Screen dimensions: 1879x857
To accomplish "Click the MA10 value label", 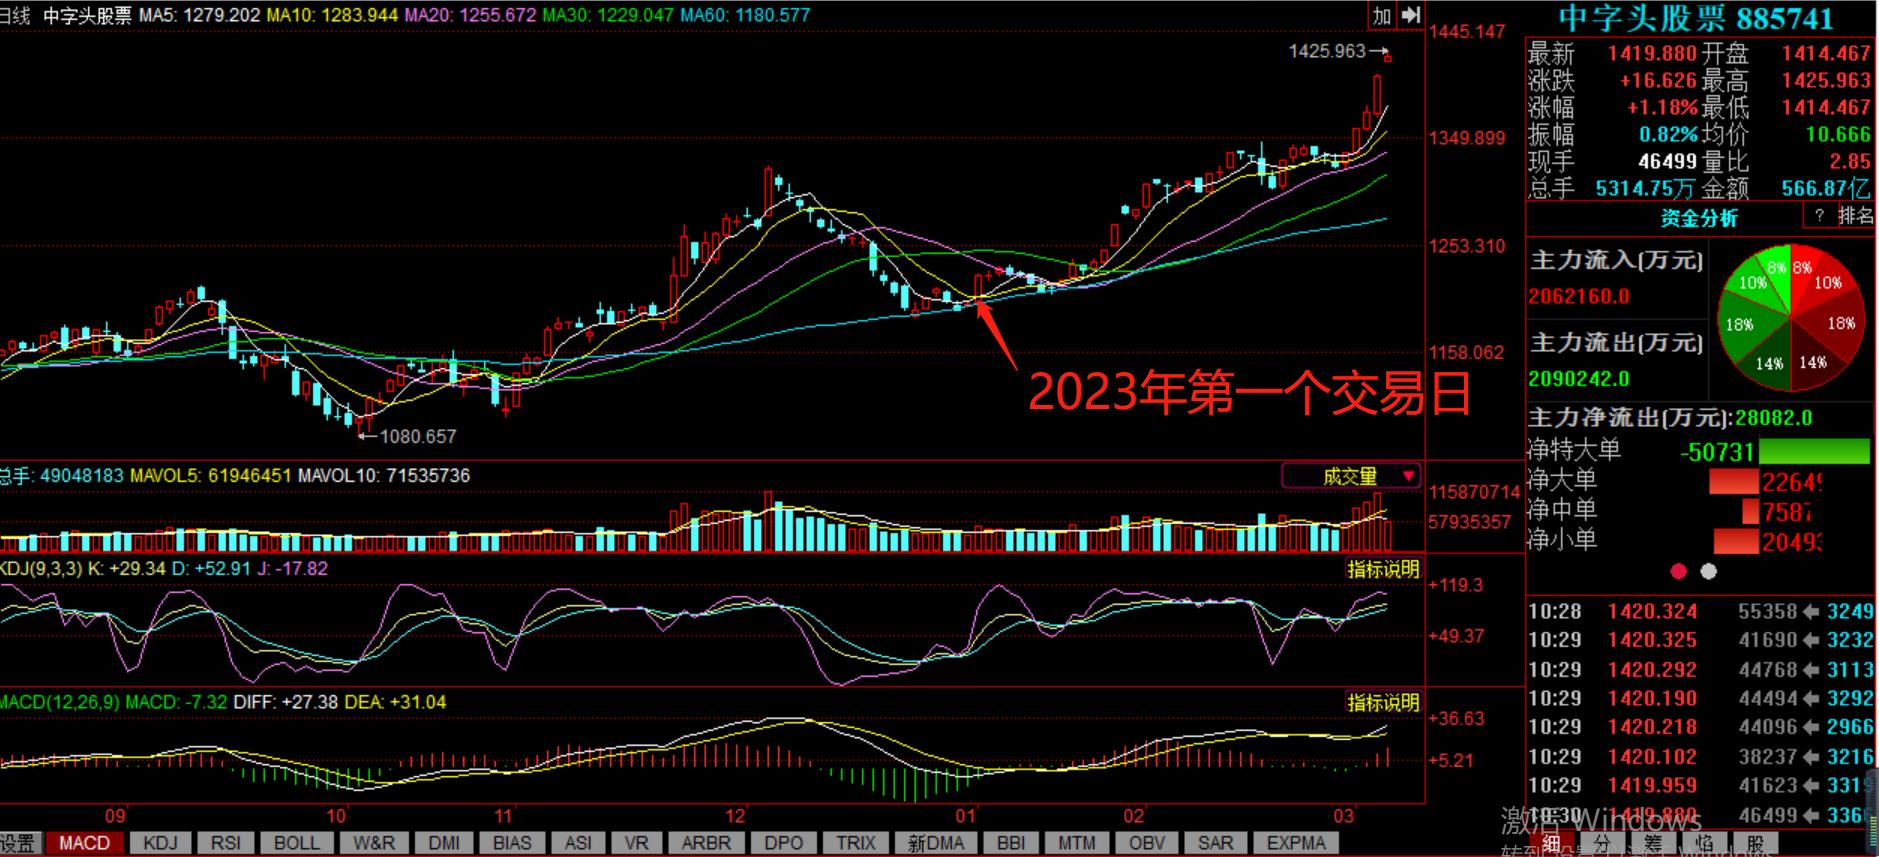I will pos(332,16).
